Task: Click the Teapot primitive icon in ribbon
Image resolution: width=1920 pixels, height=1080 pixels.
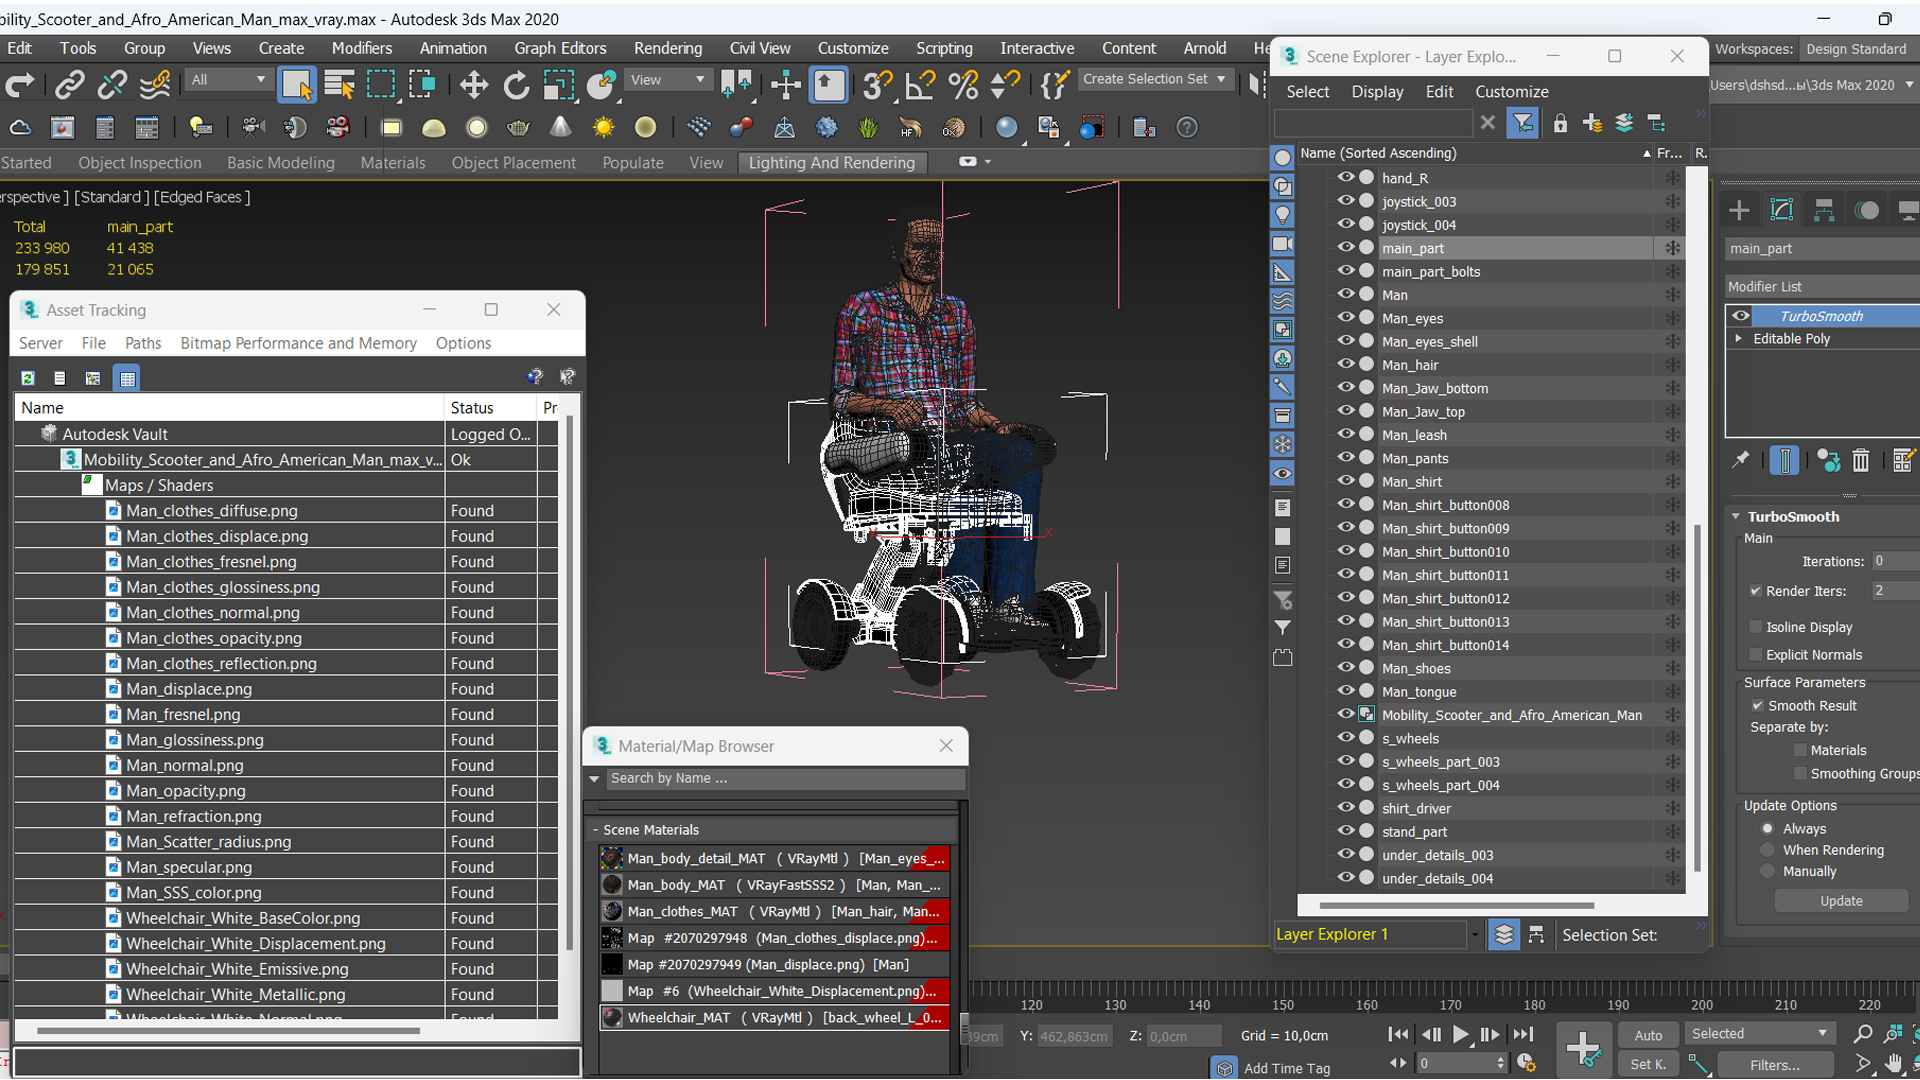Action: coord(518,128)
